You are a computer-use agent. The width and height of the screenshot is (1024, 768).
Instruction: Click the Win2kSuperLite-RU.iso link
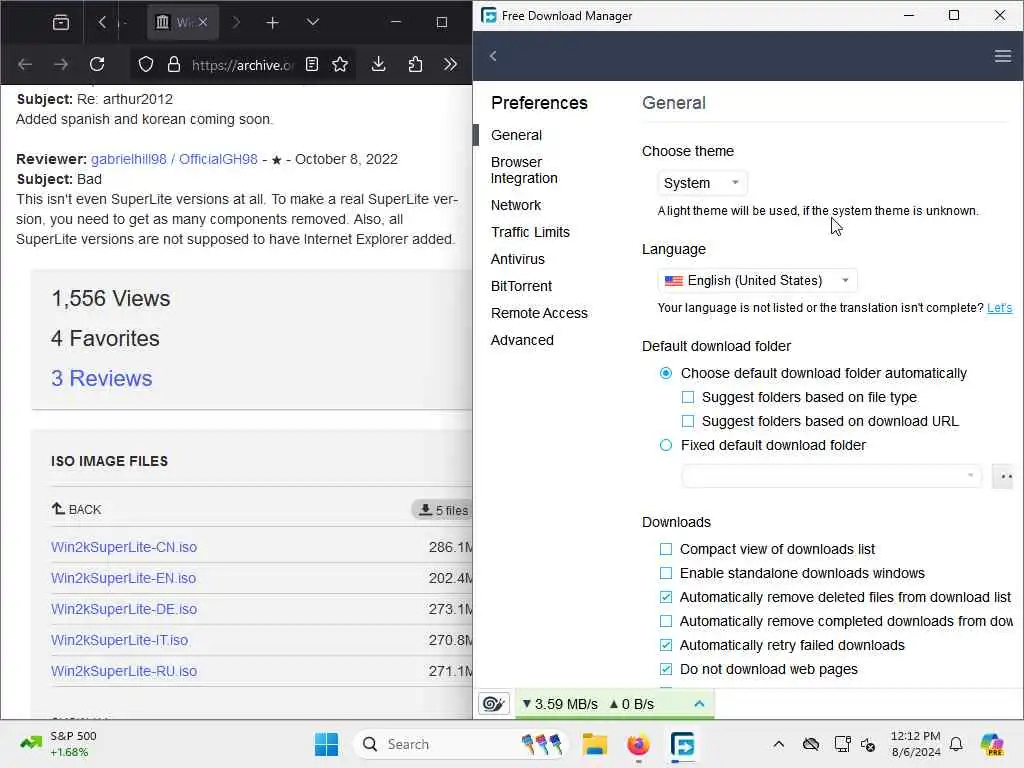(124, 671)
